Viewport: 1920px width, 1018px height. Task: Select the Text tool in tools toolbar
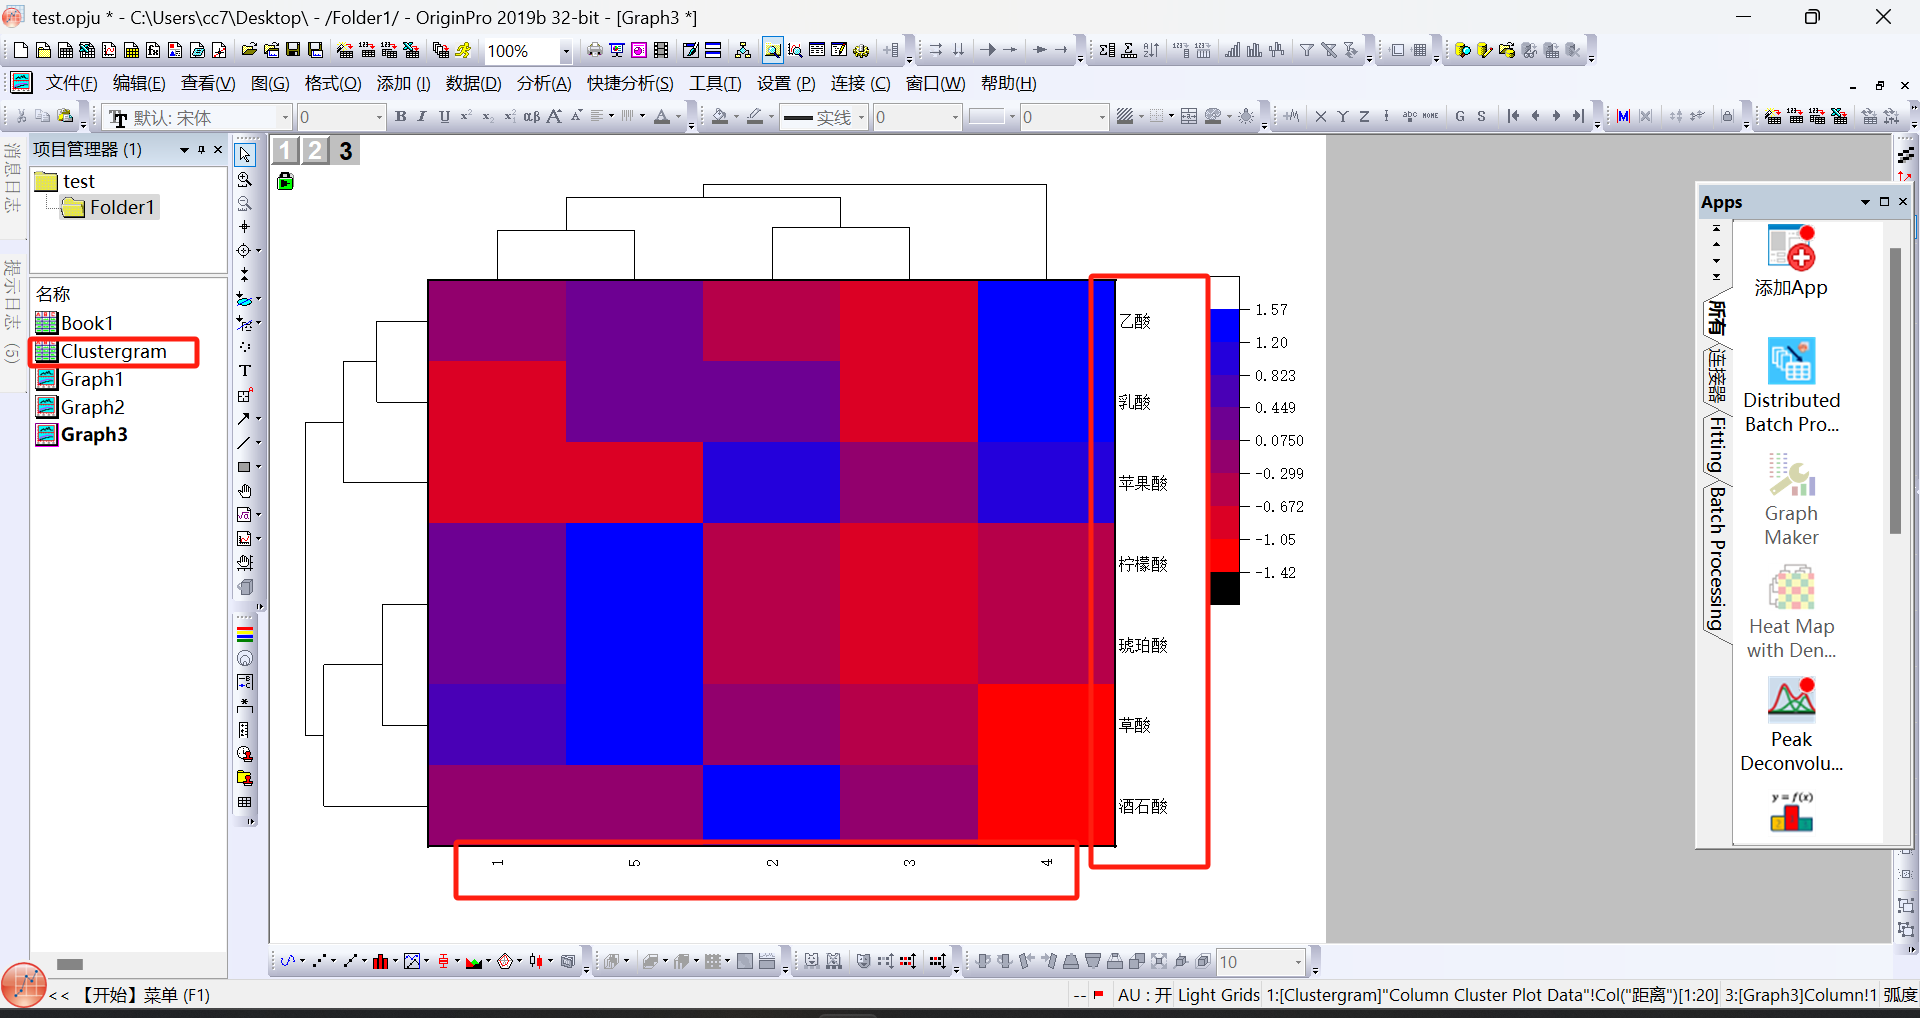tap(244, 371)
